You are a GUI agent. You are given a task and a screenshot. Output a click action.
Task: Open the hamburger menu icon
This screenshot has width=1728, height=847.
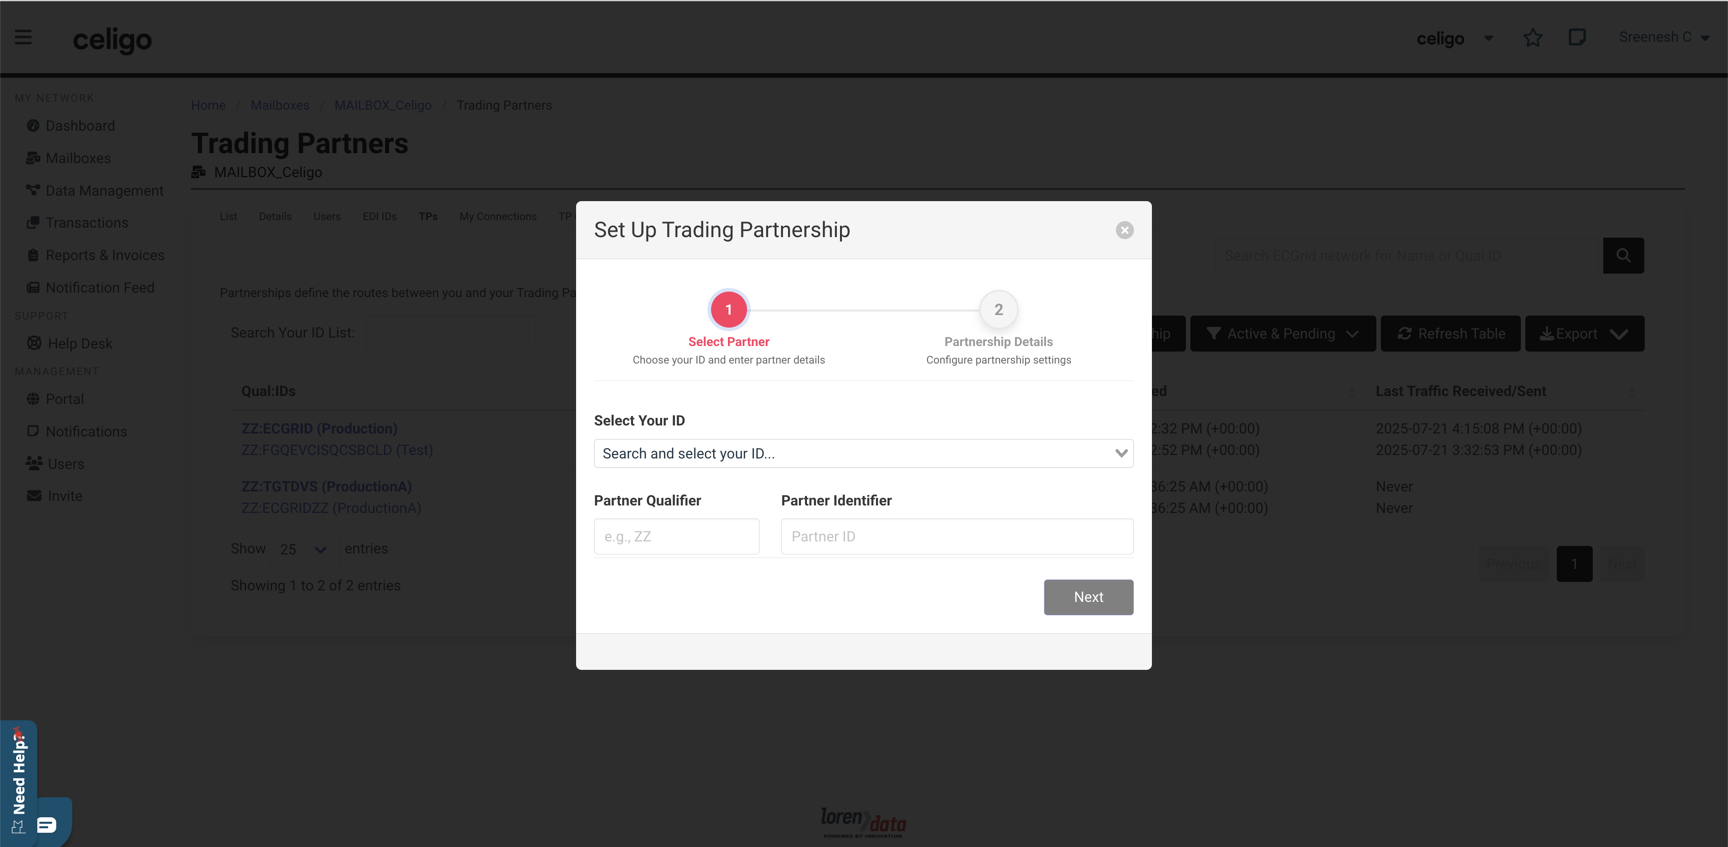23,37
